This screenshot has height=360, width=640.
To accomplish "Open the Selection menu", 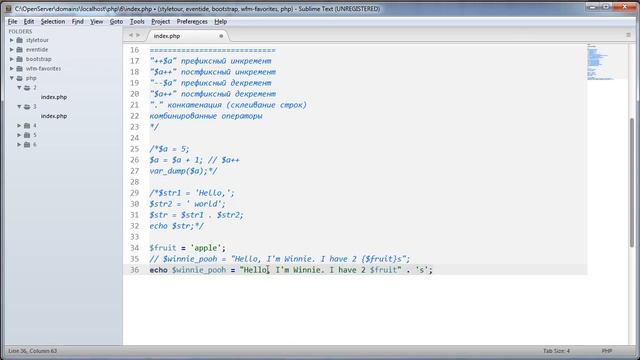I will (x=53, y=22).
